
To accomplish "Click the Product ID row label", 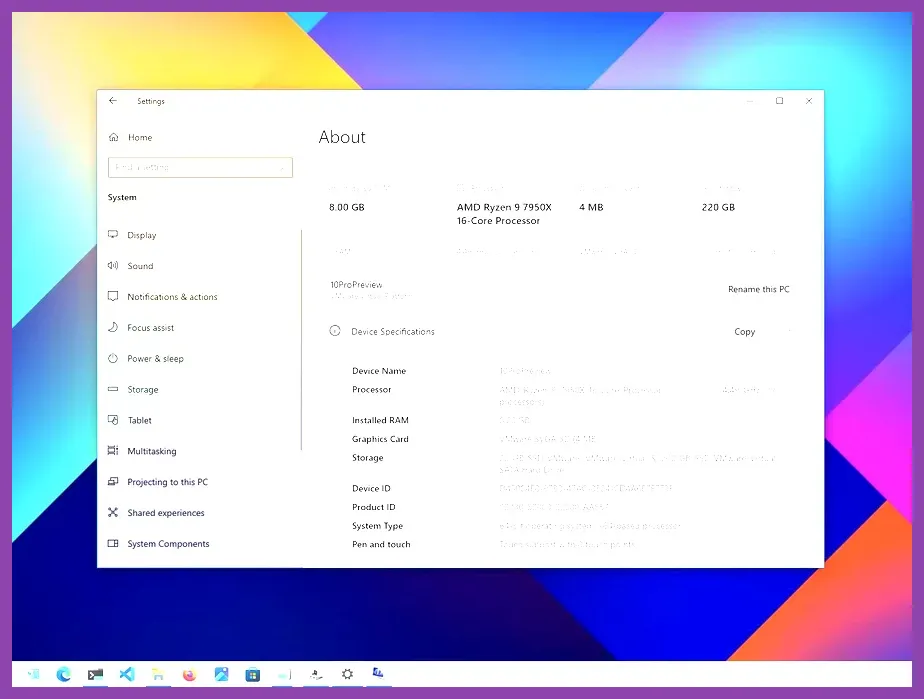I will tap(374, 507).
